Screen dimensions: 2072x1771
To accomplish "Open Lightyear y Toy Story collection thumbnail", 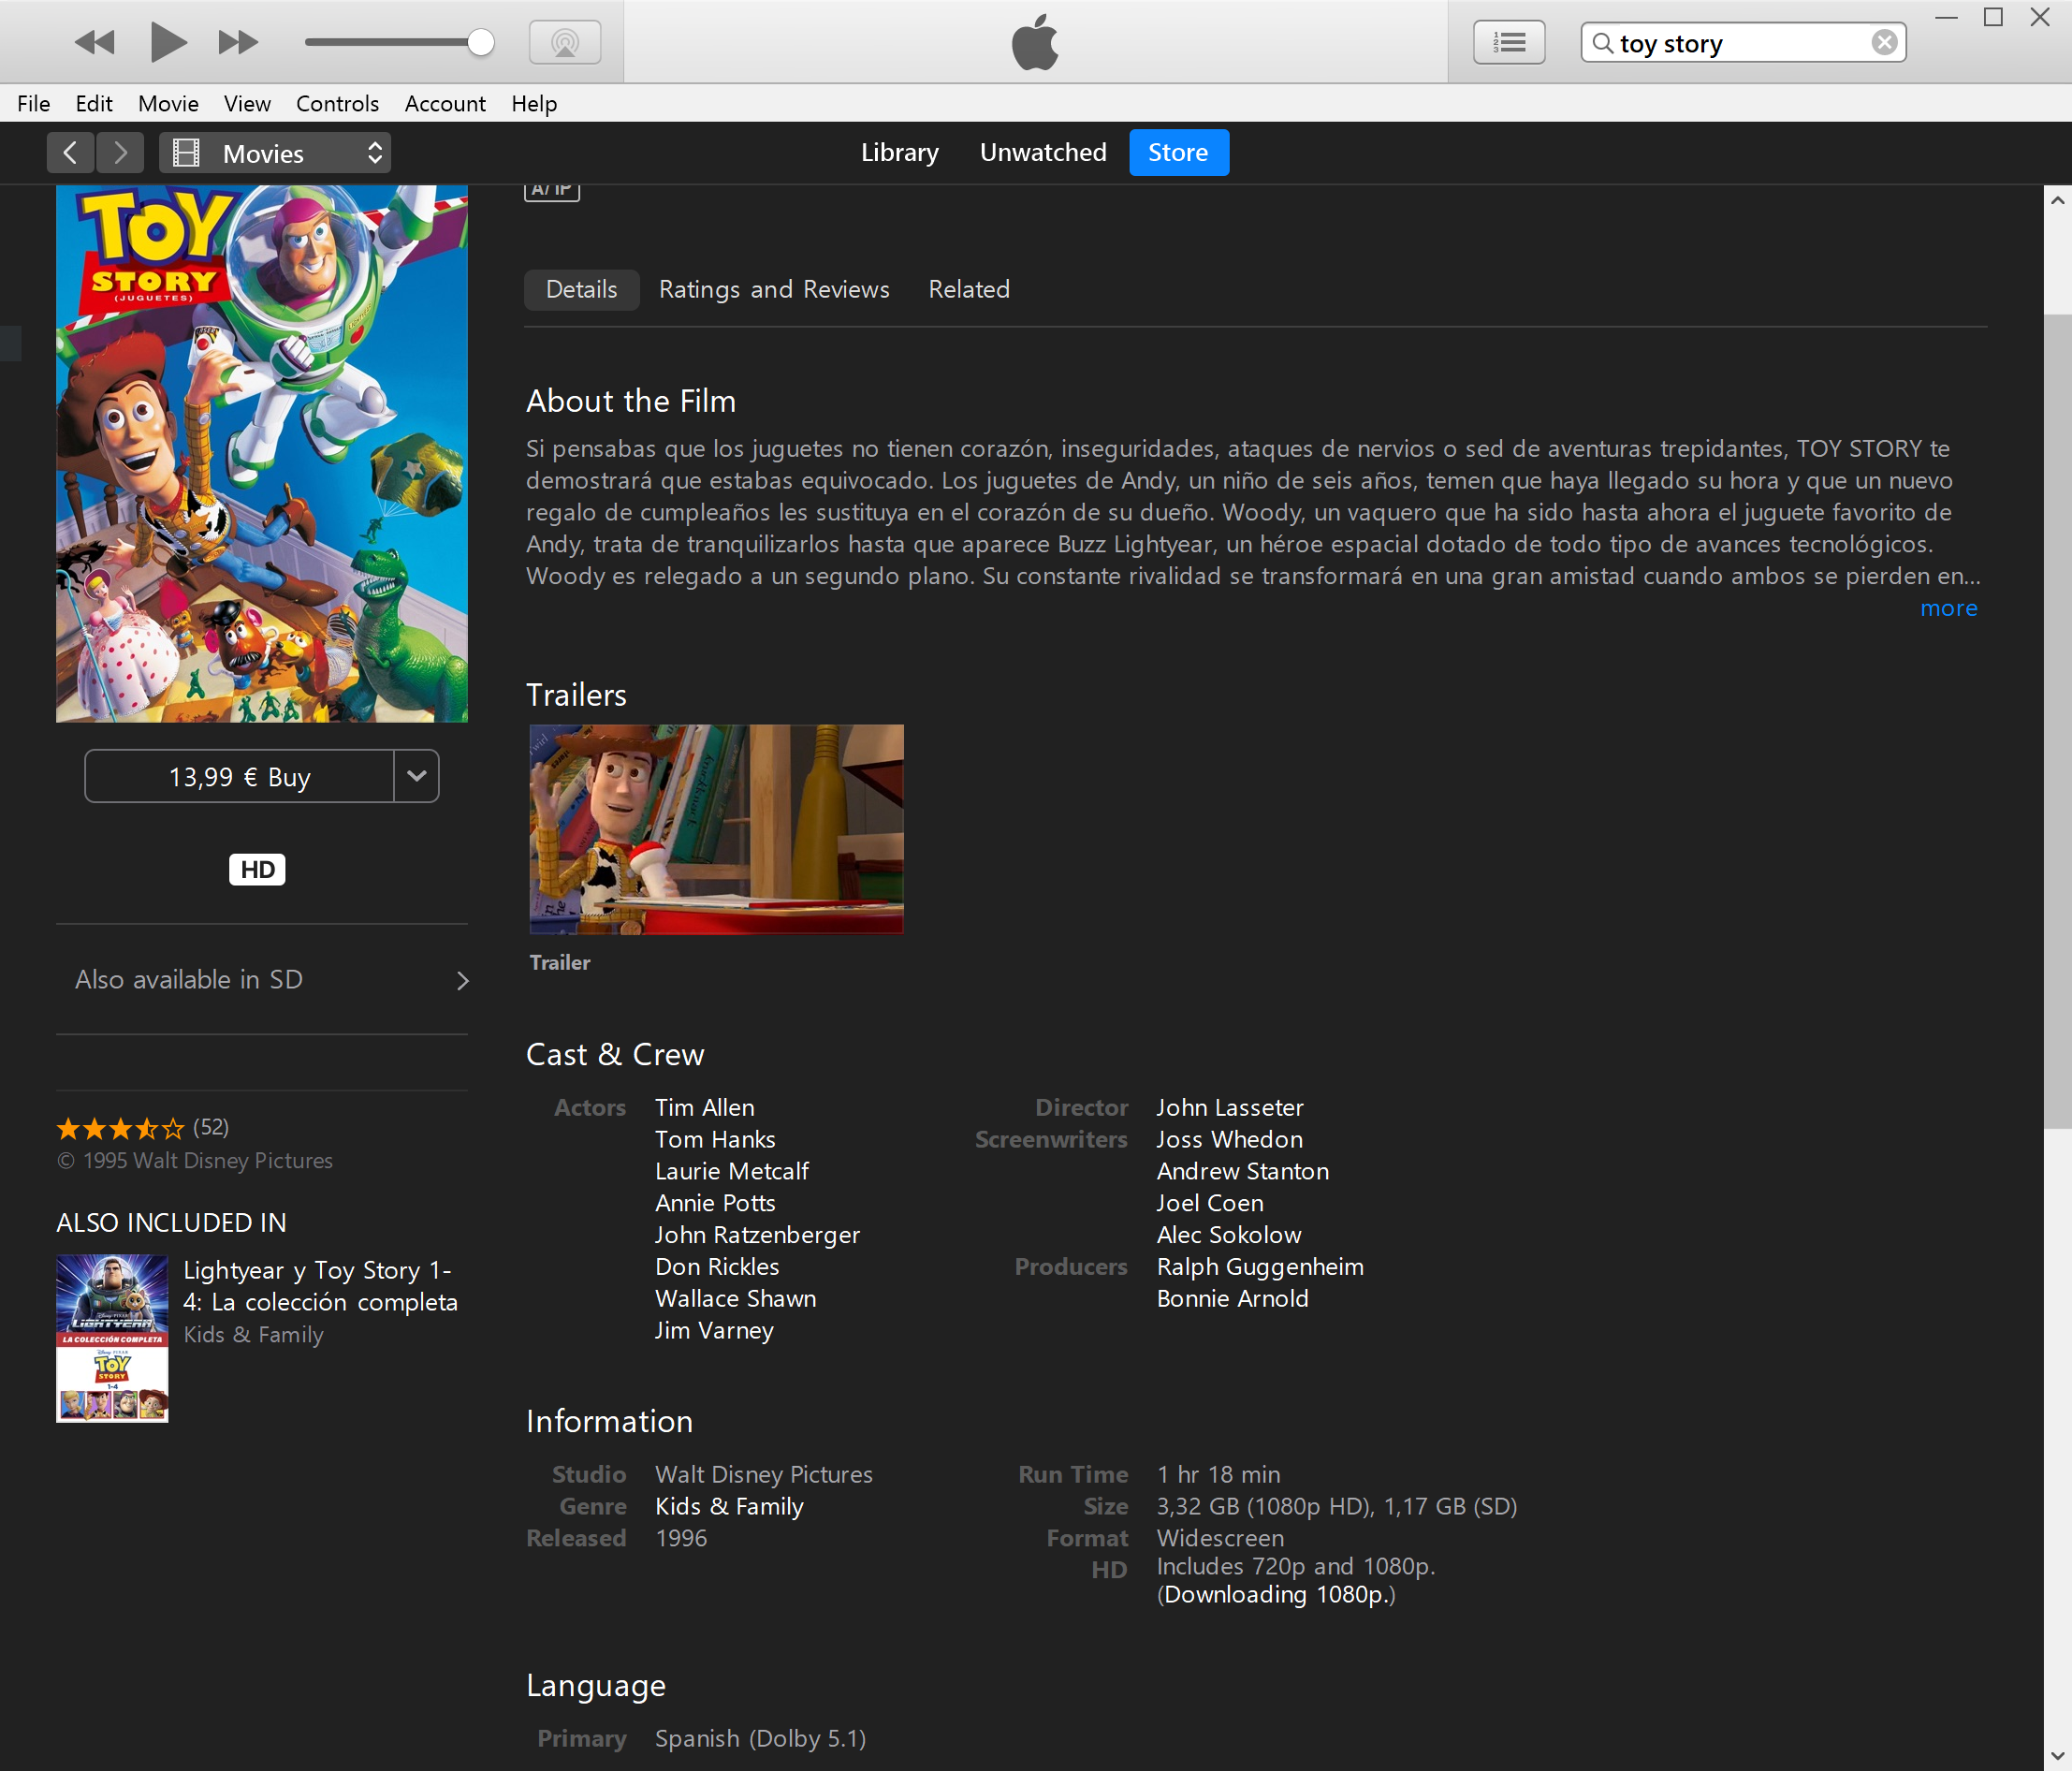I will pyautogui.click(x=112, y=1338).
